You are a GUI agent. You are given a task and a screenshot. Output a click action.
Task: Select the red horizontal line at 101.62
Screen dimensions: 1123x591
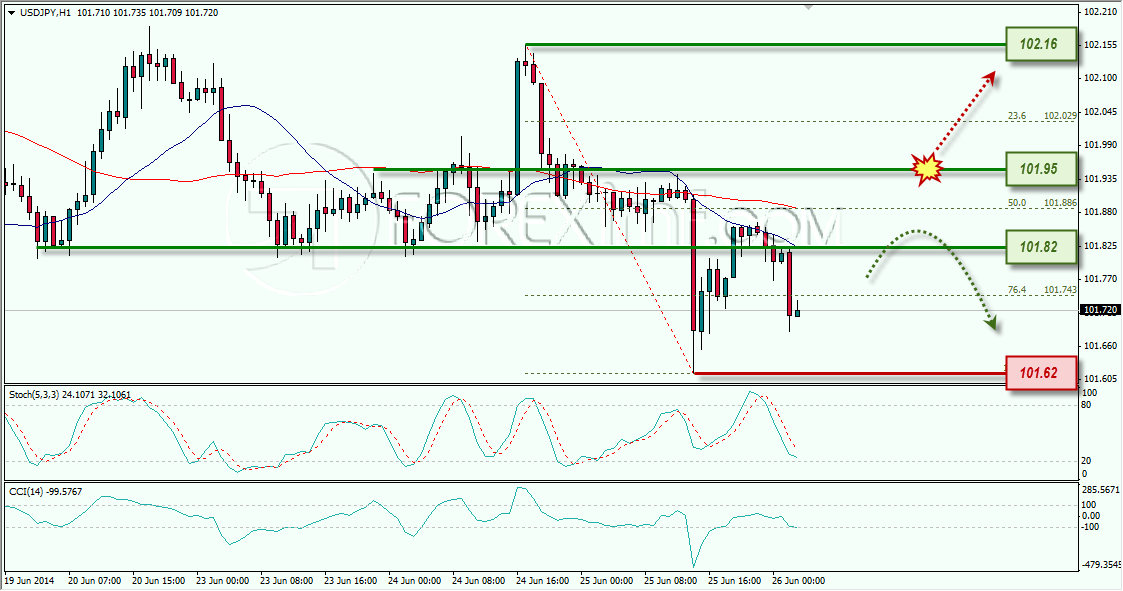click(x=849, y=373)
